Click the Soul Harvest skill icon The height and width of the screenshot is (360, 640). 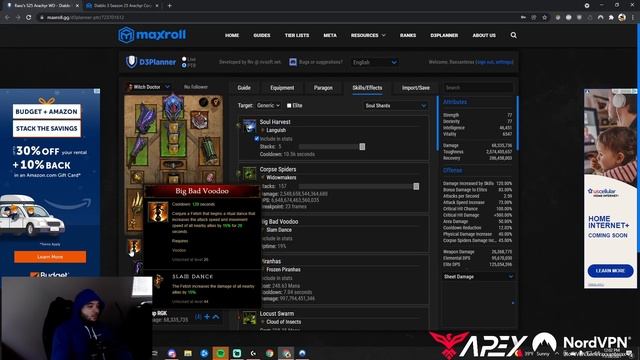coord(250,126)
